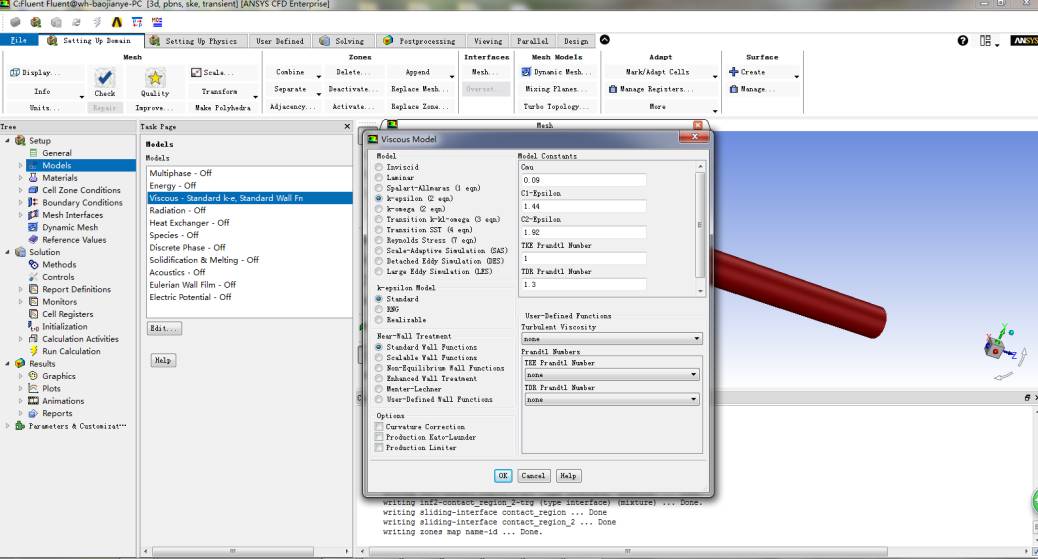Open TKE Prandtl Number UDF dropdown
The height and width of the screenshot is (559, 1038).
click(x=612, y=375)
